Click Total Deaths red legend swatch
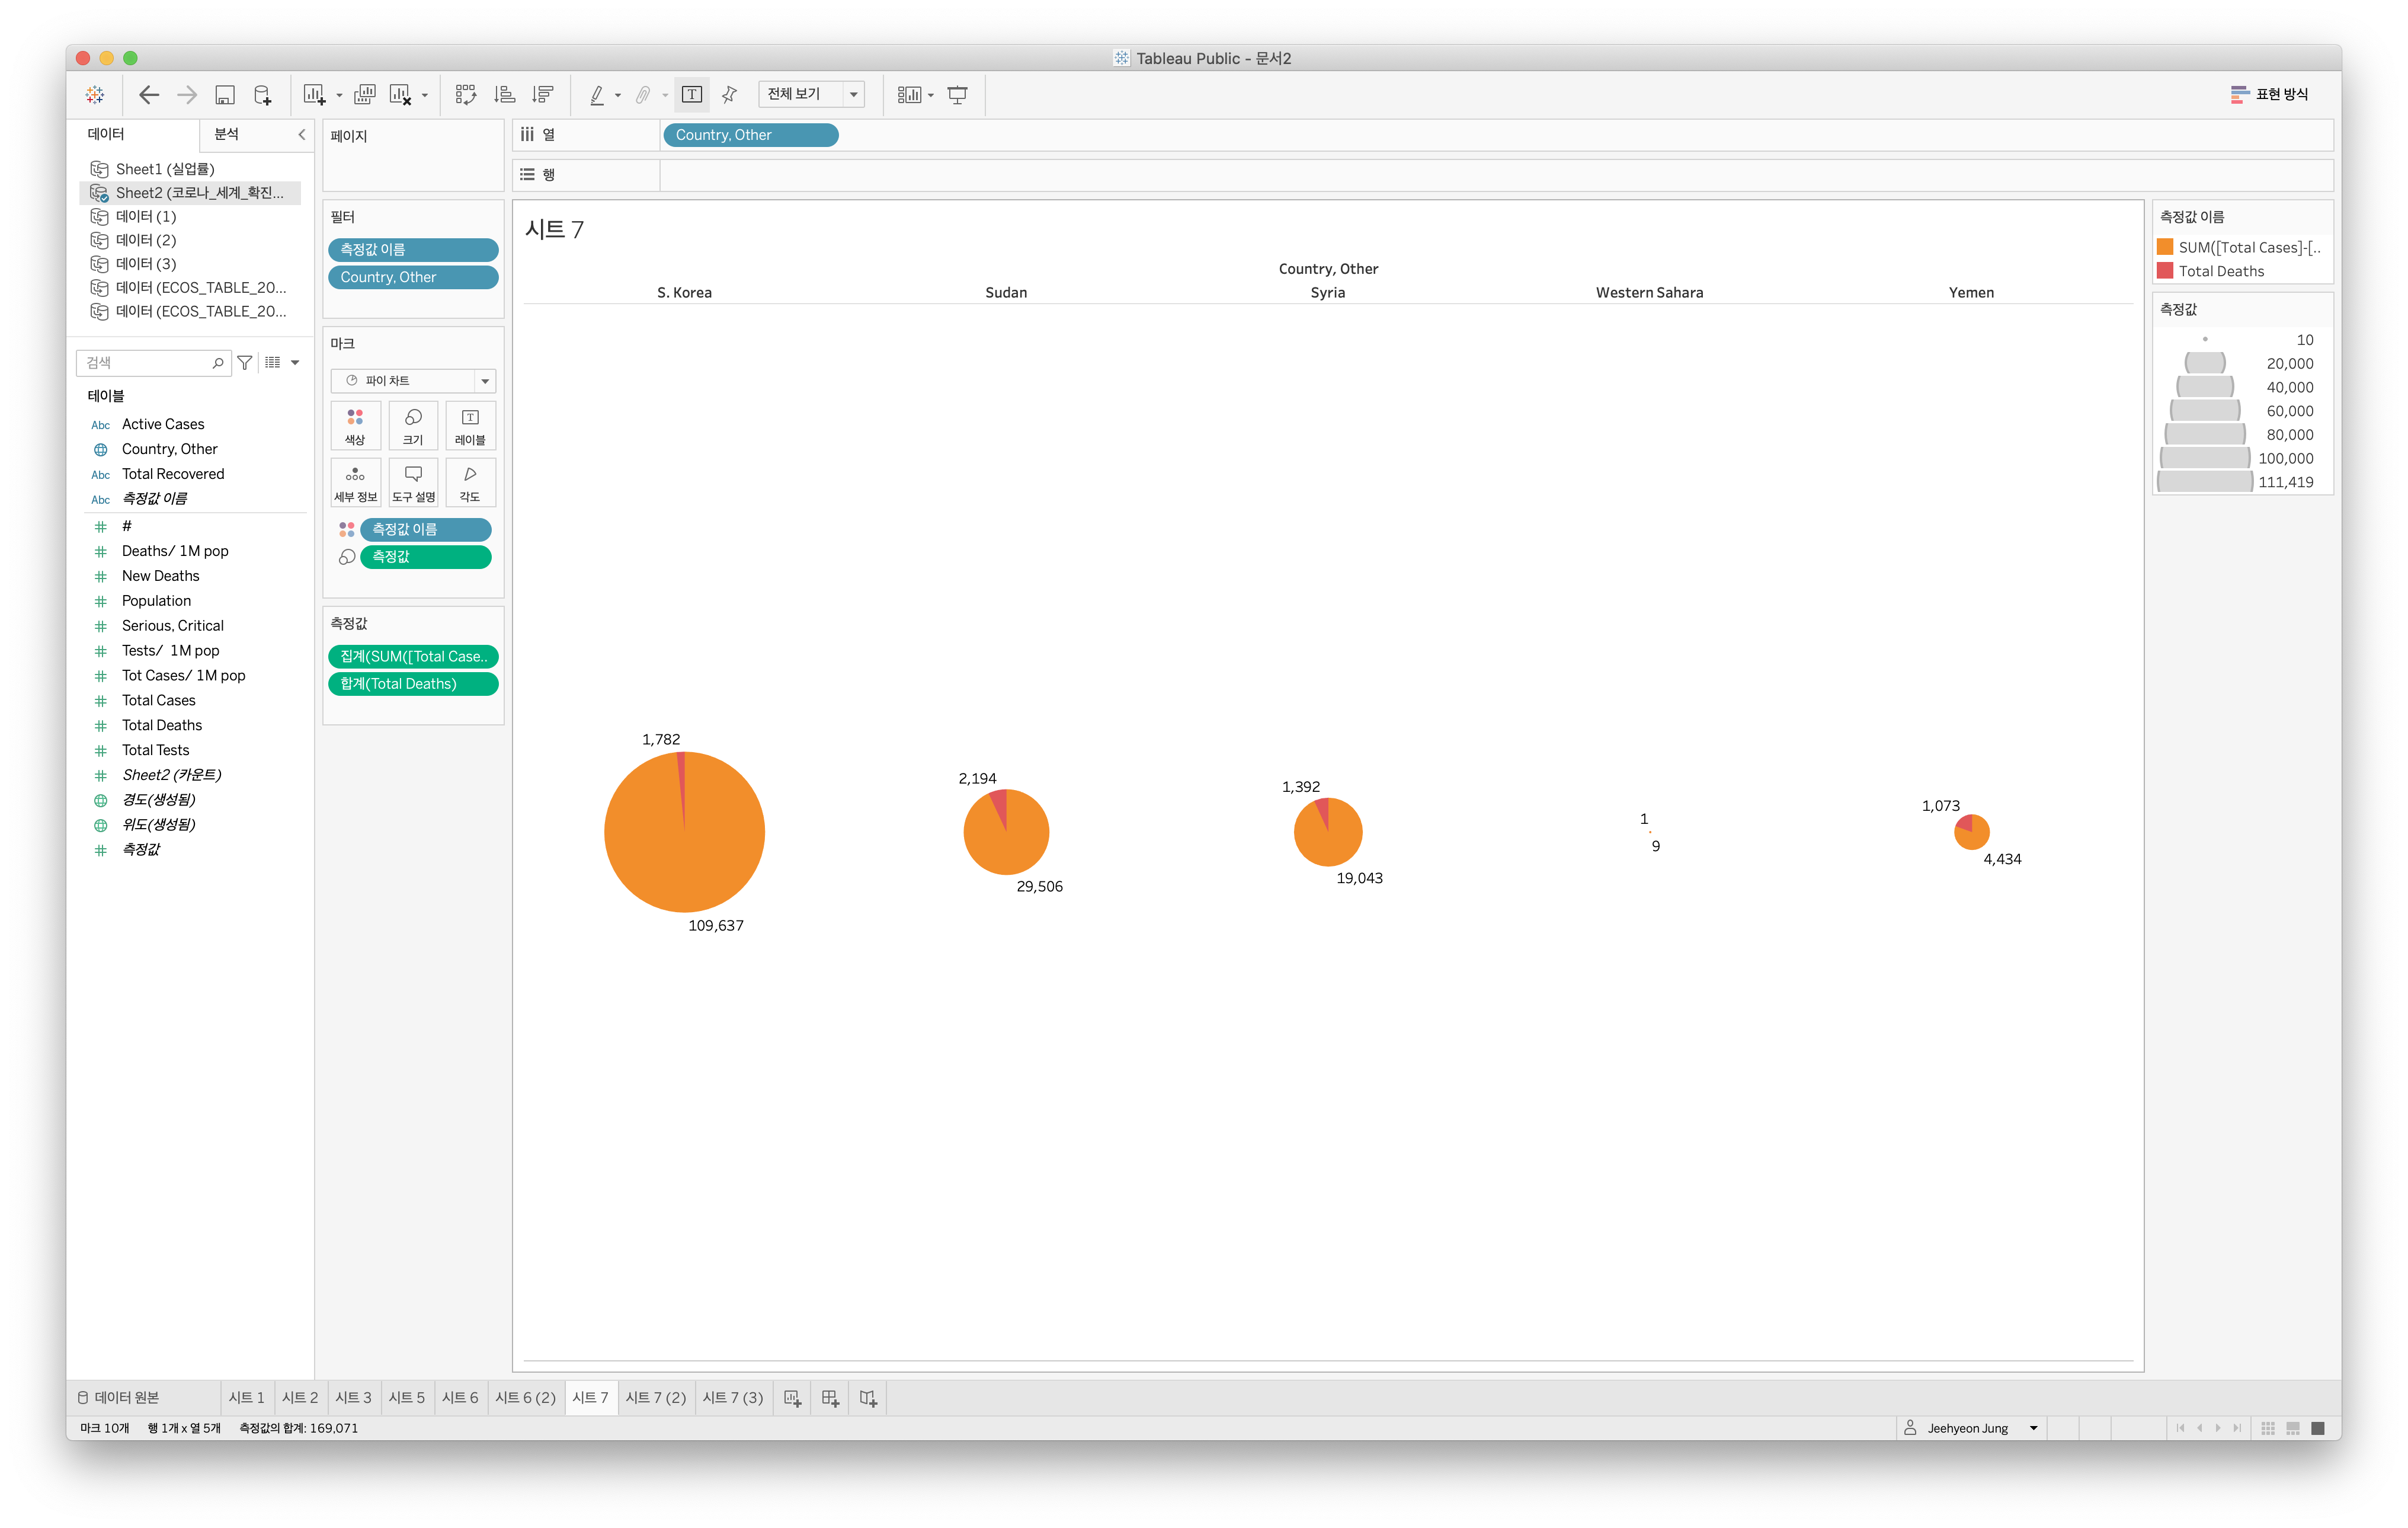The height and width of the screenshot is (1528, 2408). tap(2165, 271)
